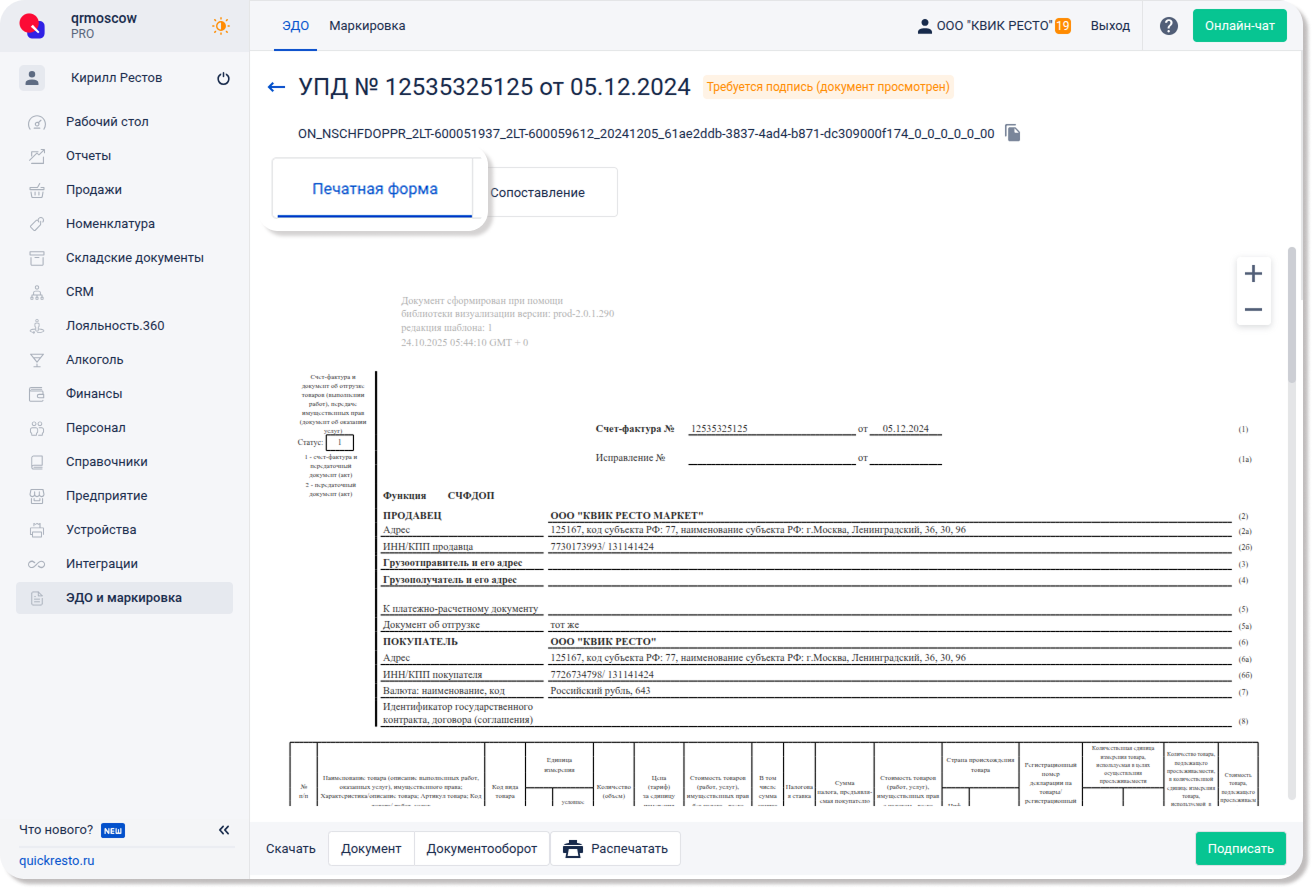Screen dimensions: 1312x888
Task: Open help question mark icon
Action: tap(1168, 26)
